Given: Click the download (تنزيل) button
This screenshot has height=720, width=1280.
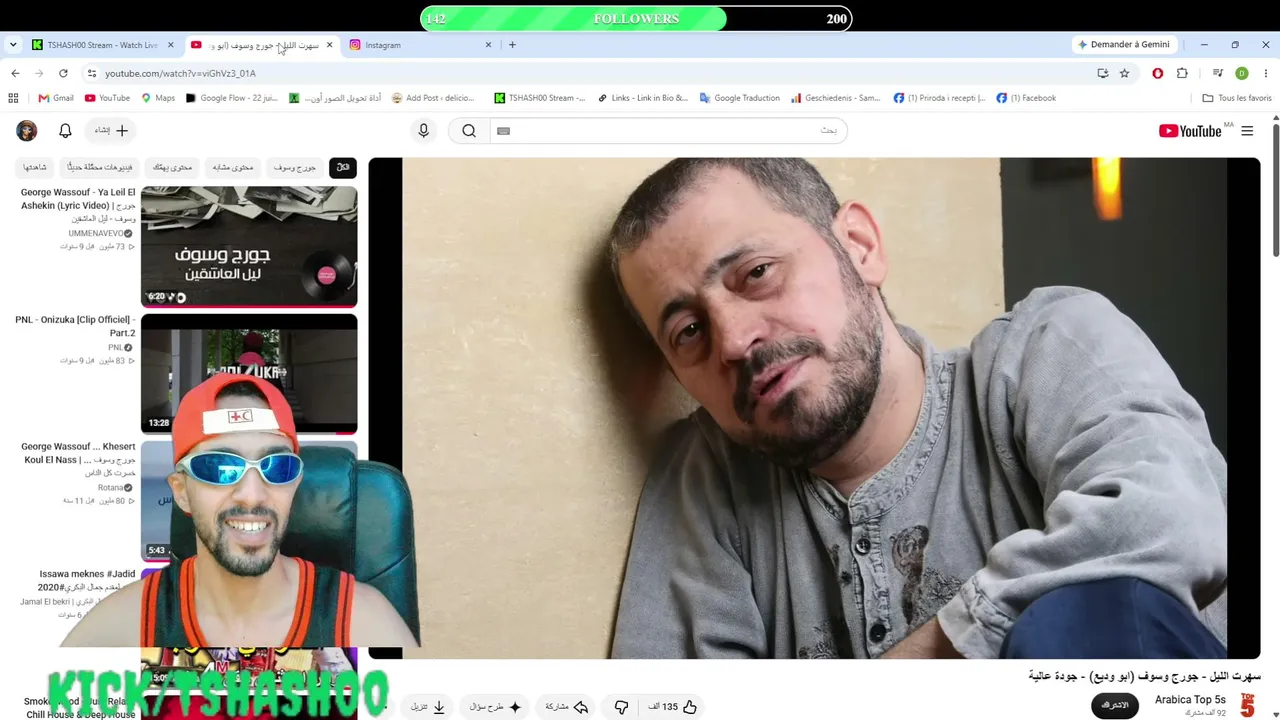Looking at the screenshot, I should pyautogui.click(x=428, y=707).
